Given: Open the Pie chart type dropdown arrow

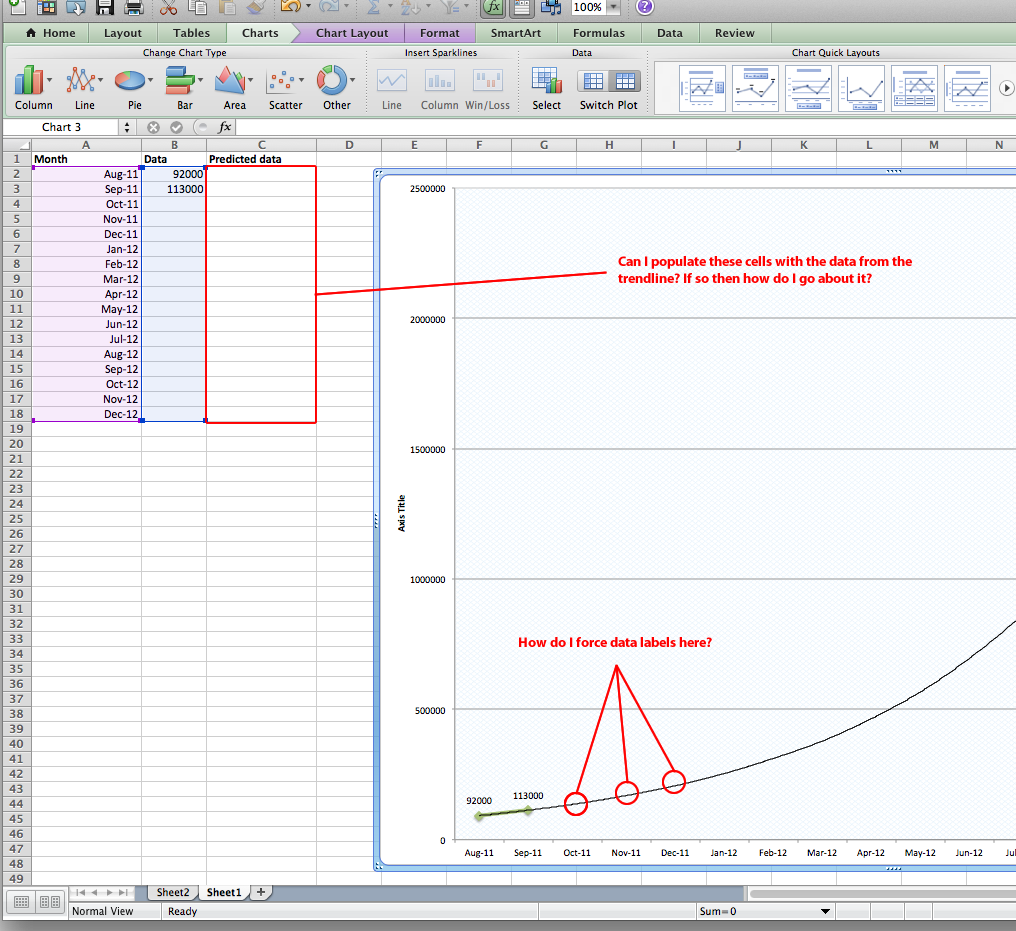Looking at the screenshot, I should click(x=150, y=80).
